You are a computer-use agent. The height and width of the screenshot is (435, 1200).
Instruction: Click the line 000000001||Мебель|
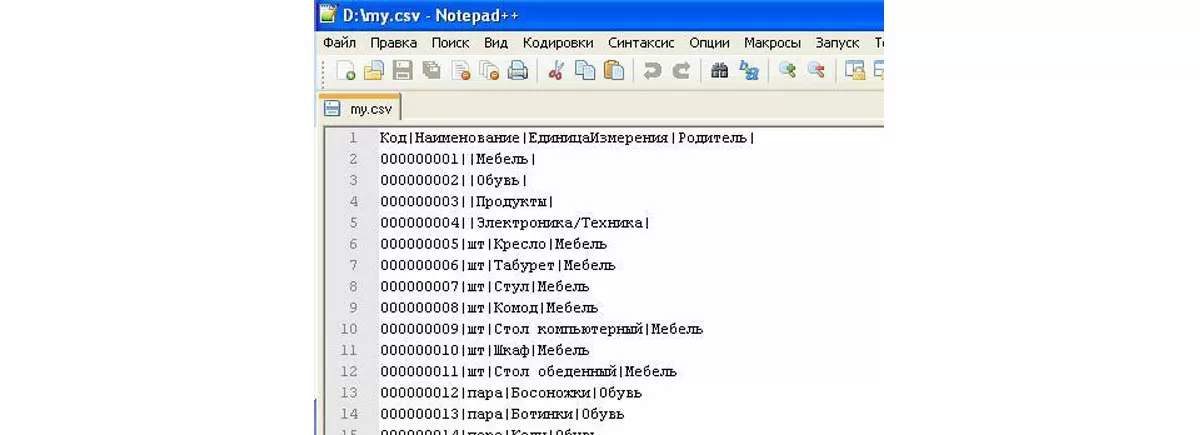[x=458, y=159]
